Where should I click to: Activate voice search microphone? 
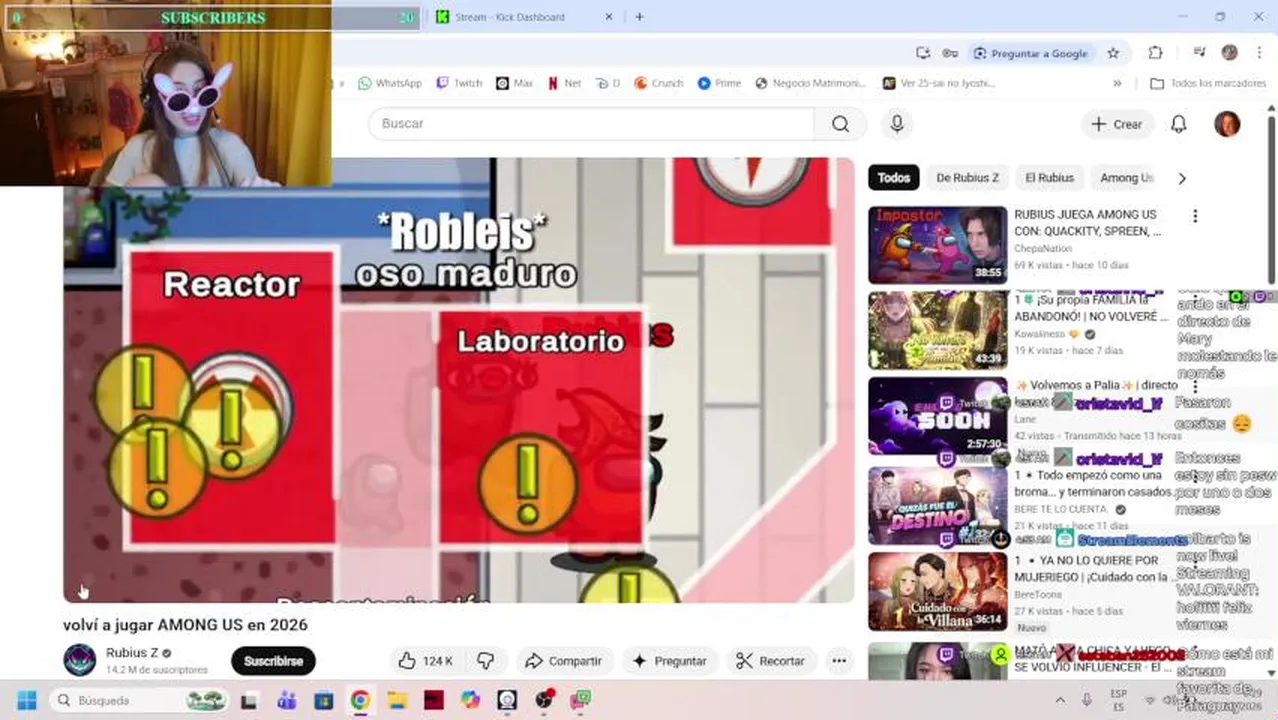pyautogui.click(x=897, y=124)
